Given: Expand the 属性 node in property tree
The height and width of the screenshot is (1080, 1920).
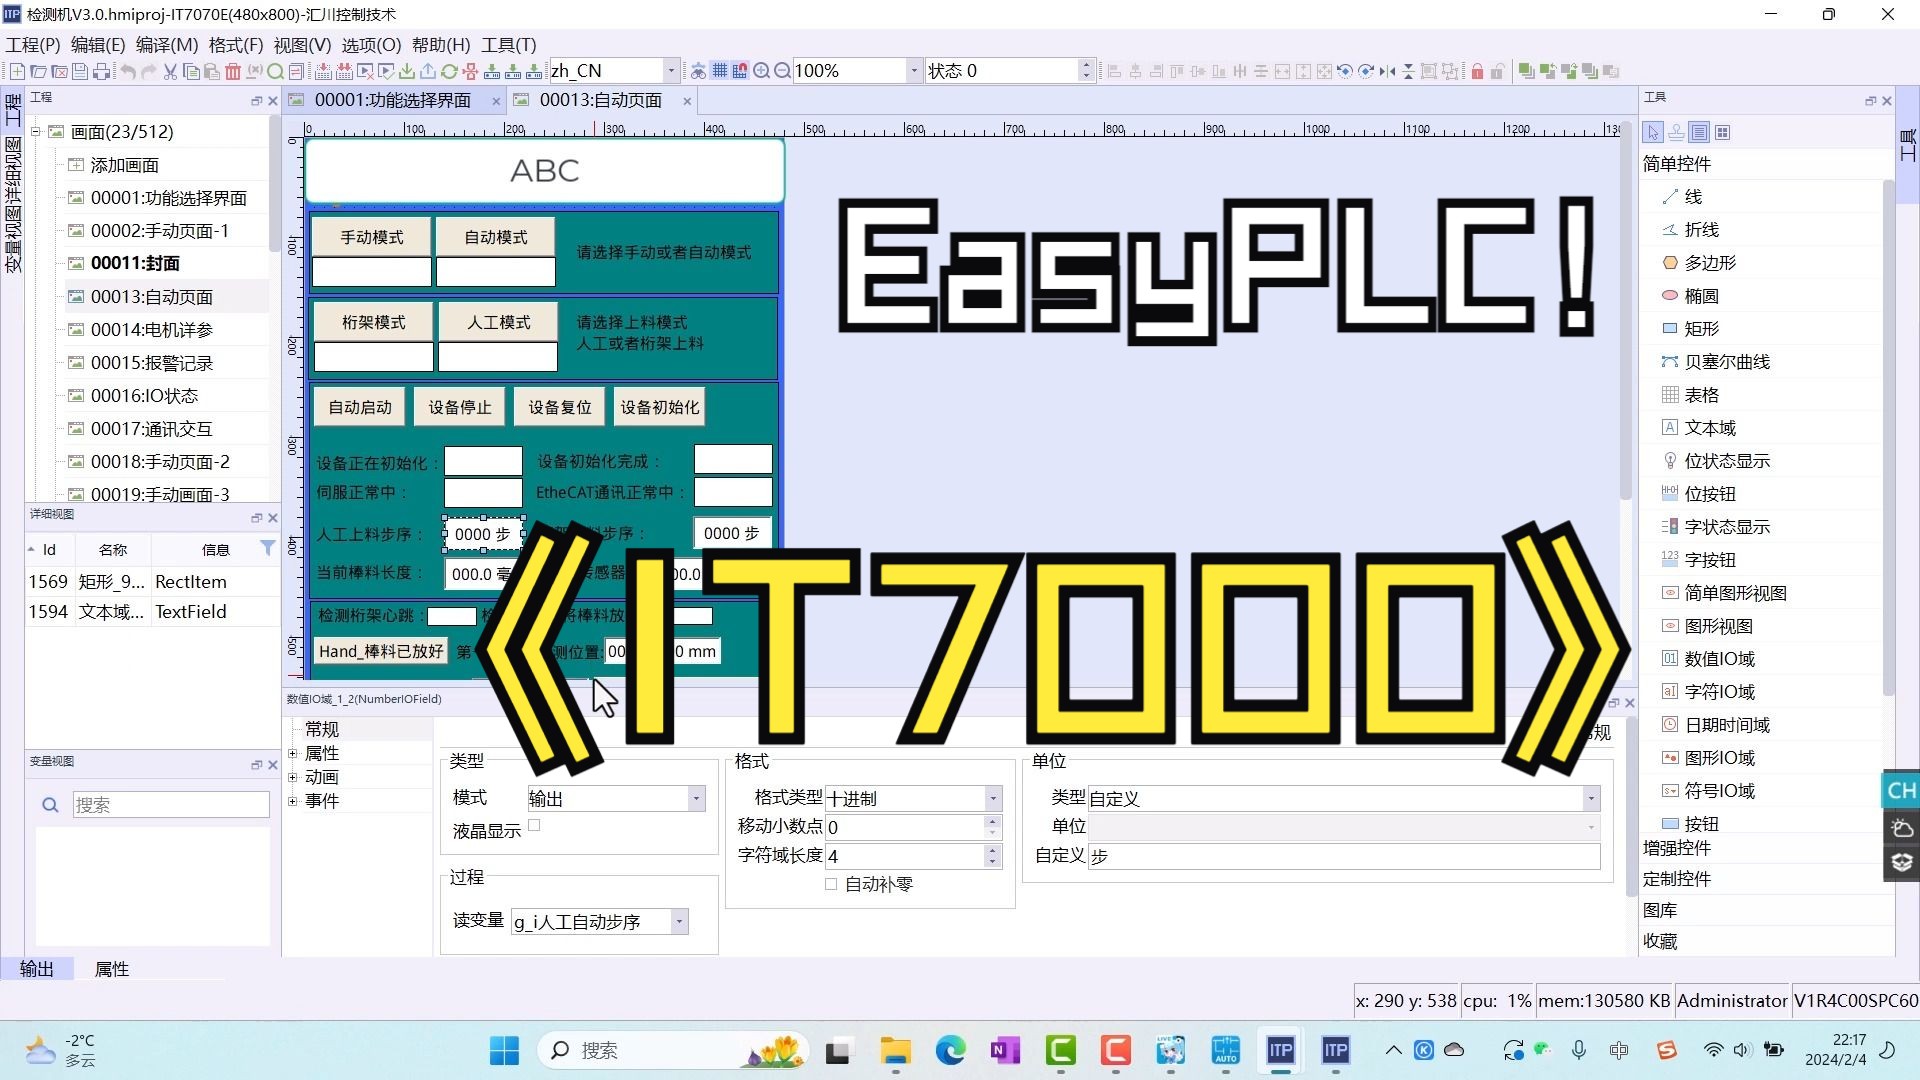Looking at the screenshot, I should pos(293,753).
